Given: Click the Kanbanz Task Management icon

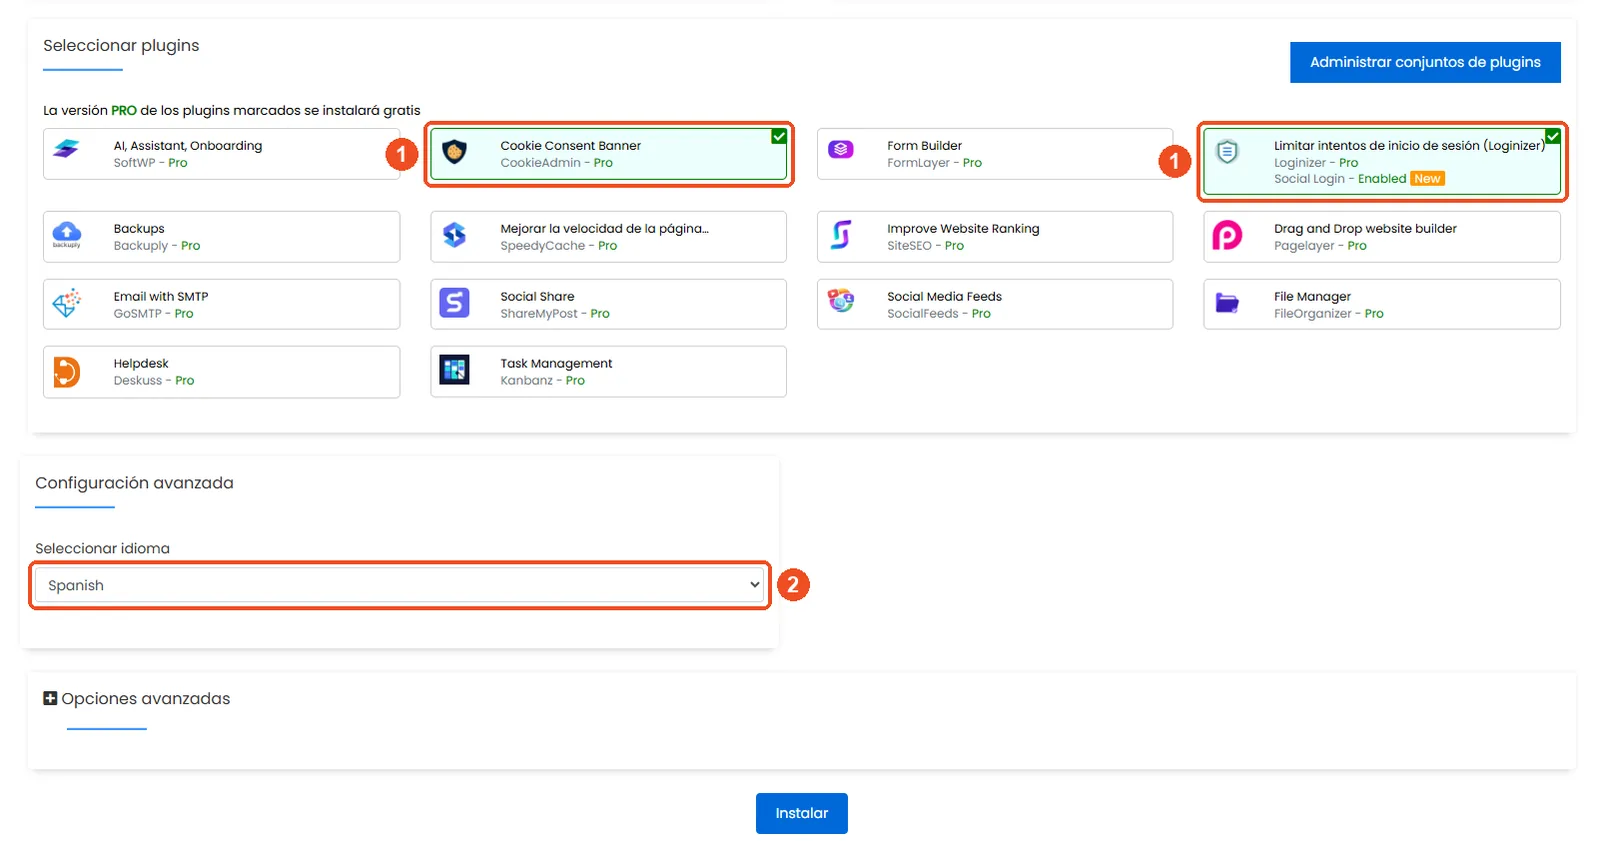Looking at the screenshot, I should [x=454, y=370].
